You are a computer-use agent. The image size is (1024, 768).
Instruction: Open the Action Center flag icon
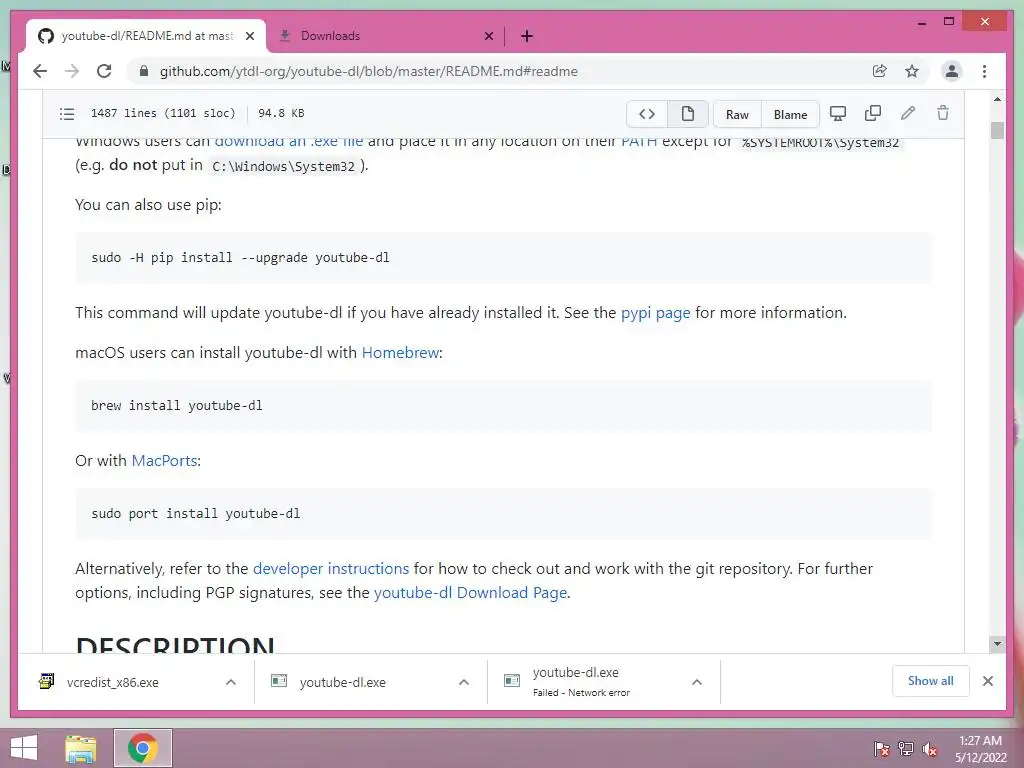click(881, 749)
